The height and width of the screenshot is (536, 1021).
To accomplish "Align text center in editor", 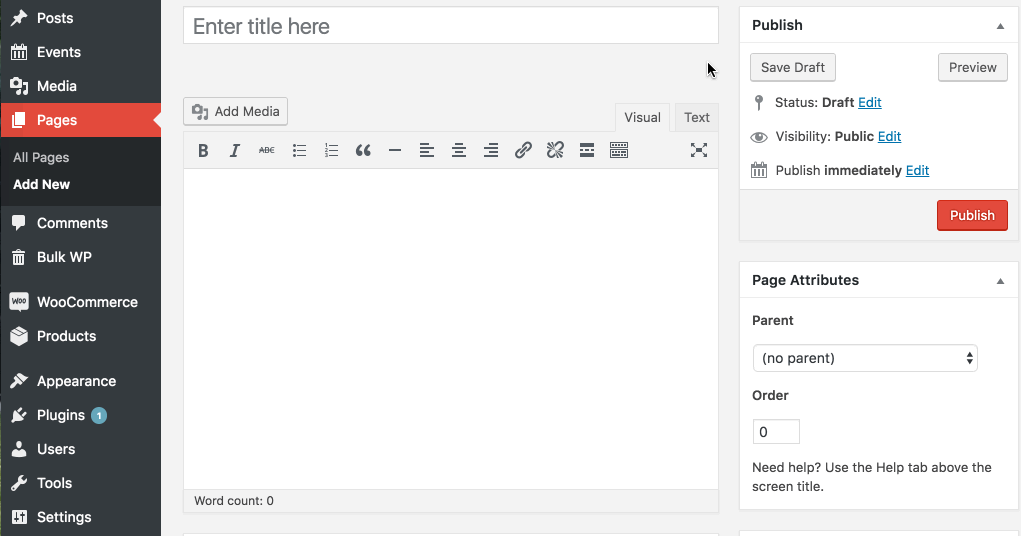I will [x=459, y=151].
